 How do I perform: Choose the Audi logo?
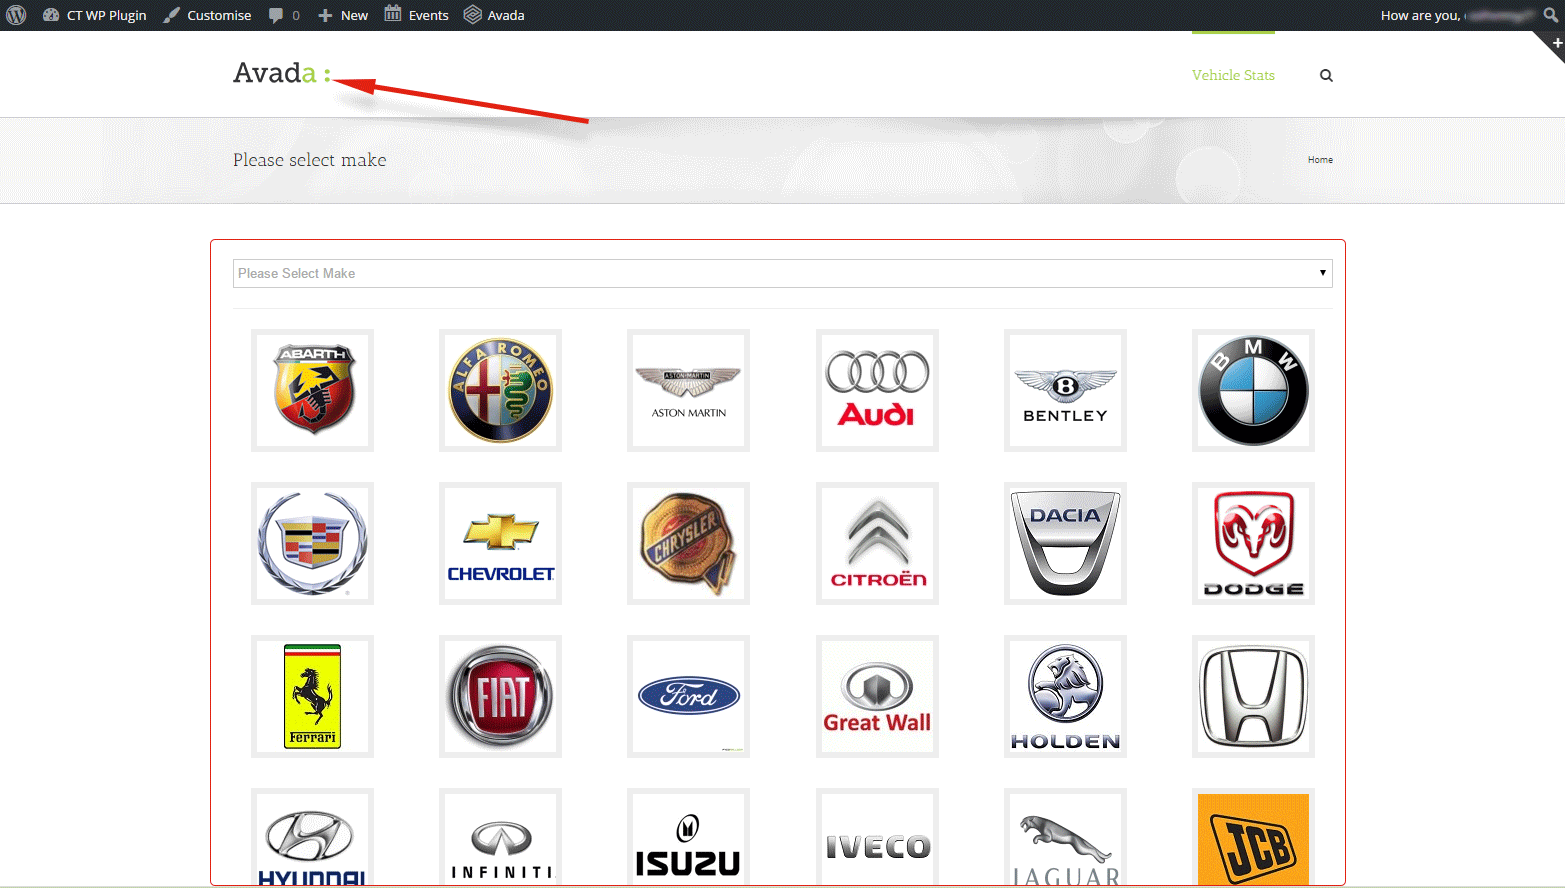[x=877, y=390]
